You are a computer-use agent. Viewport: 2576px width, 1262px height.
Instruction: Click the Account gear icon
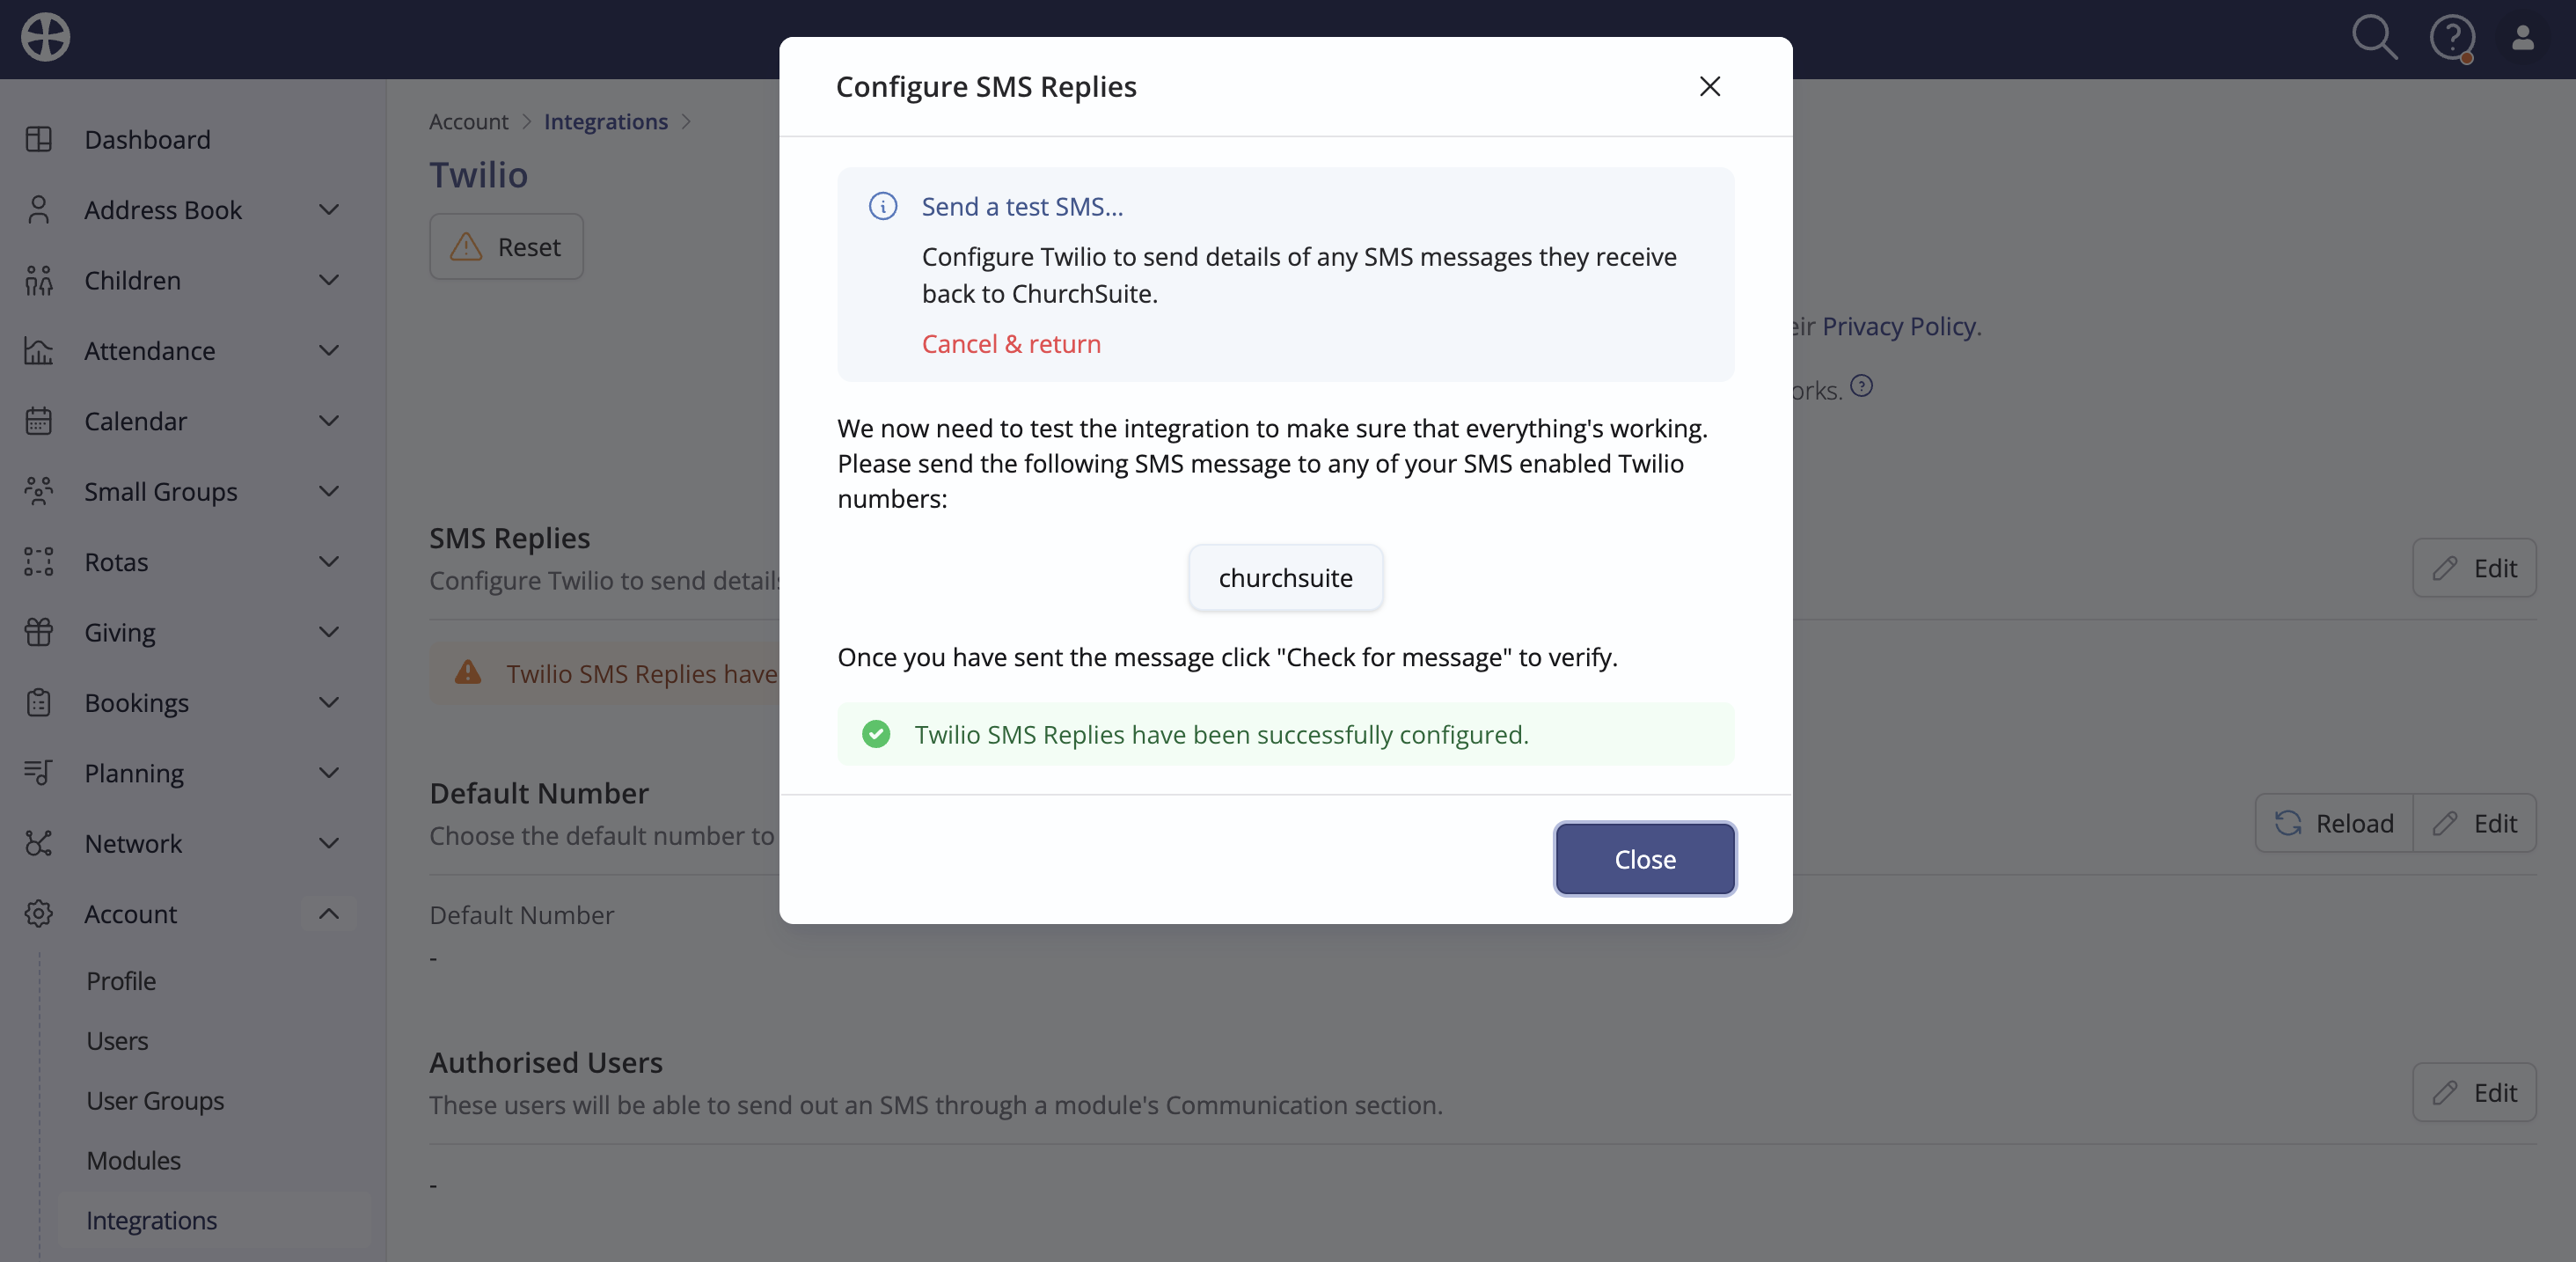39,914
